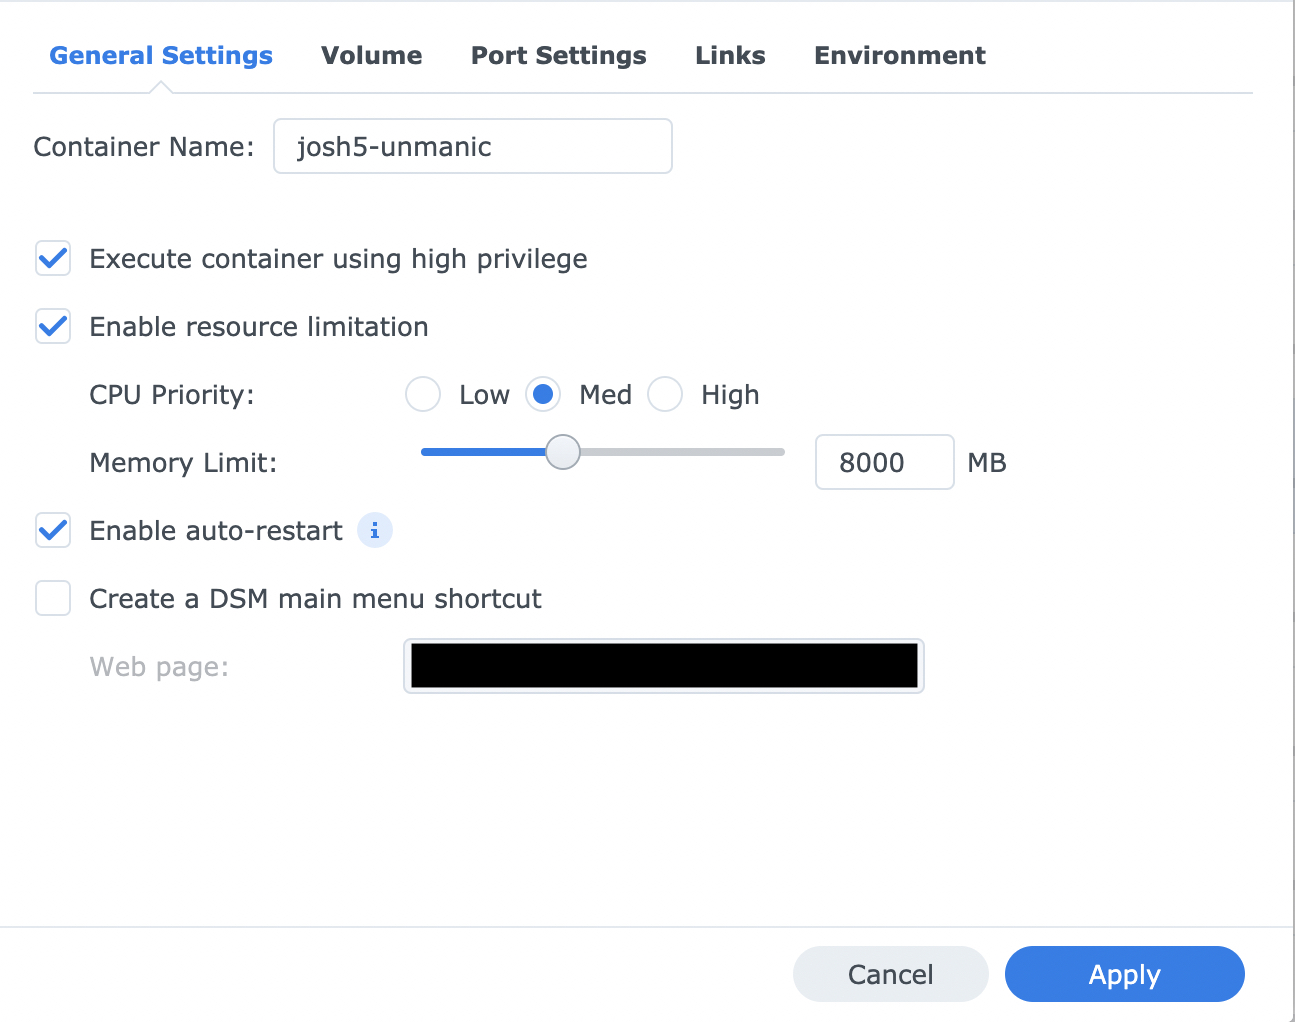Toggle Execute container using high privilege
Viewport: 1295px width, 1022px height.
53,259
